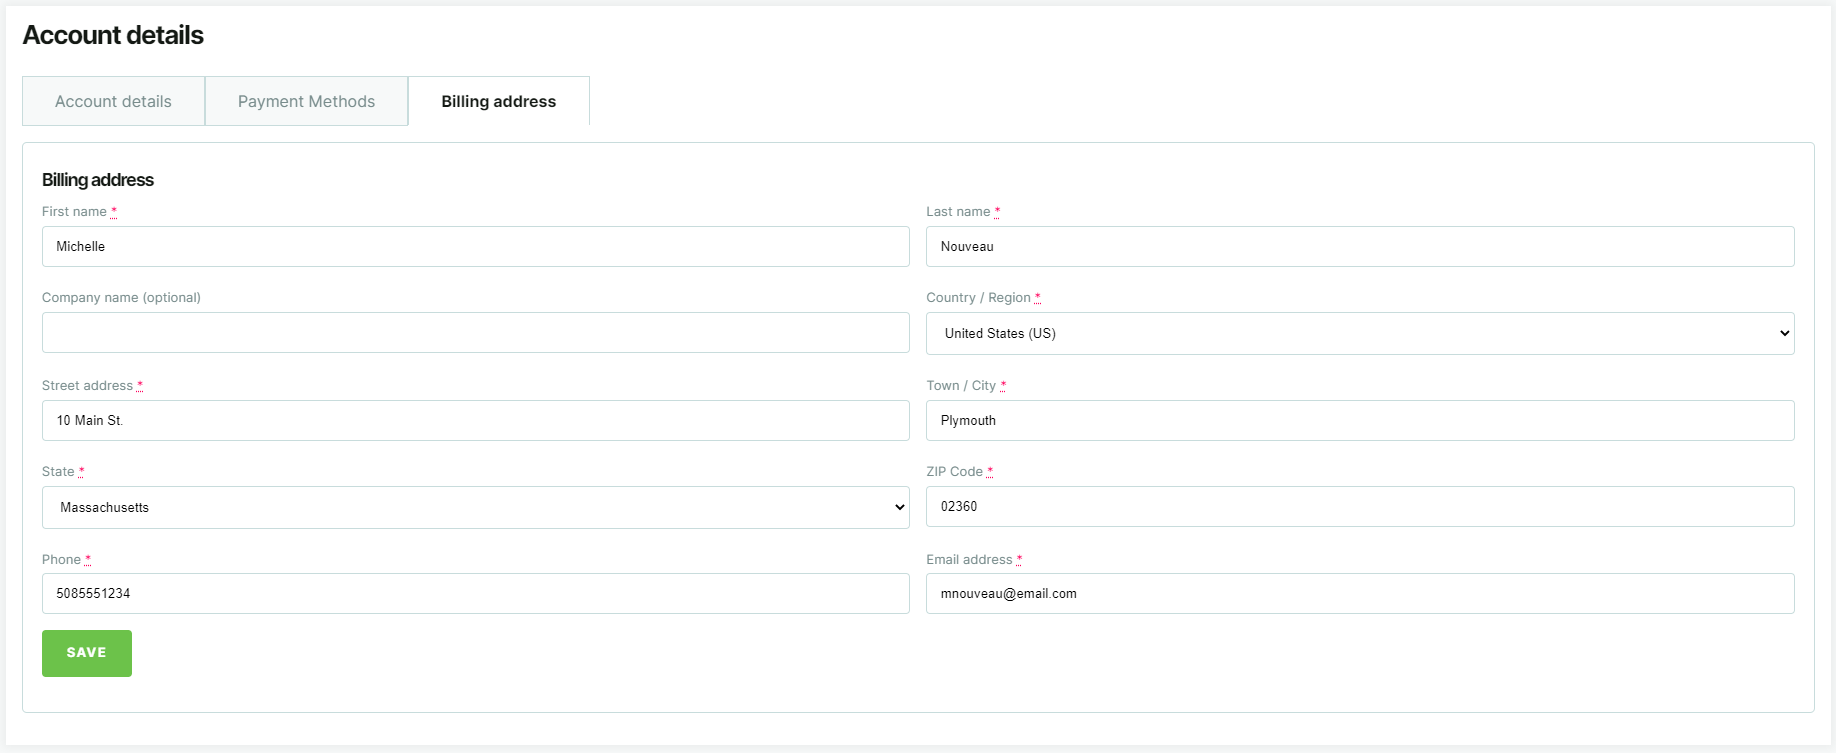Click the 'ZIP Code' label
This screenshot has height=753, width=1836.
coord(954,471)
